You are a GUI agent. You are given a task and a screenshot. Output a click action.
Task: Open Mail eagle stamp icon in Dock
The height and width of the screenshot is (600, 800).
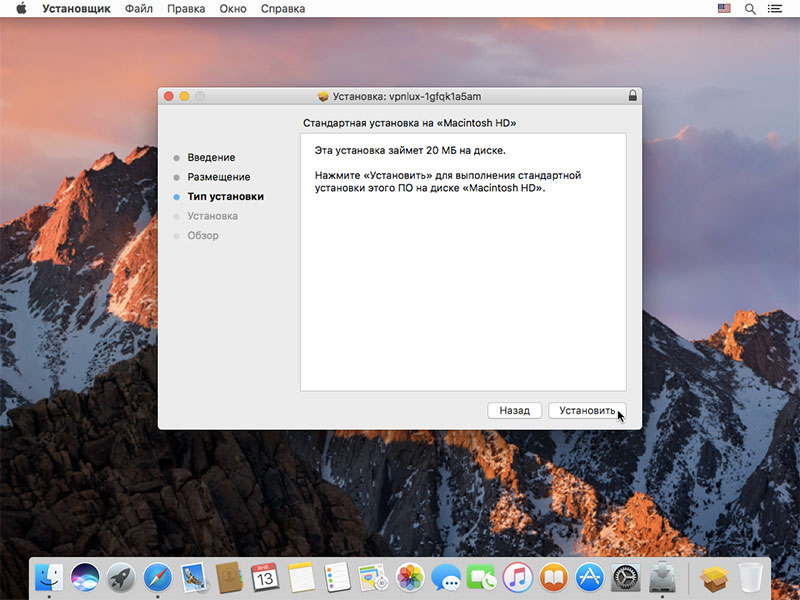(x=194, y=578)
